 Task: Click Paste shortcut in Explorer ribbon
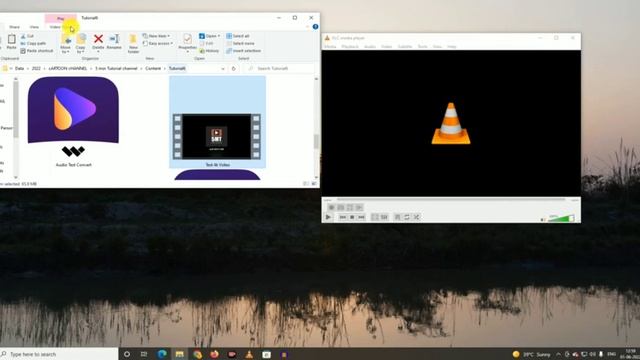tap(37, 51)
